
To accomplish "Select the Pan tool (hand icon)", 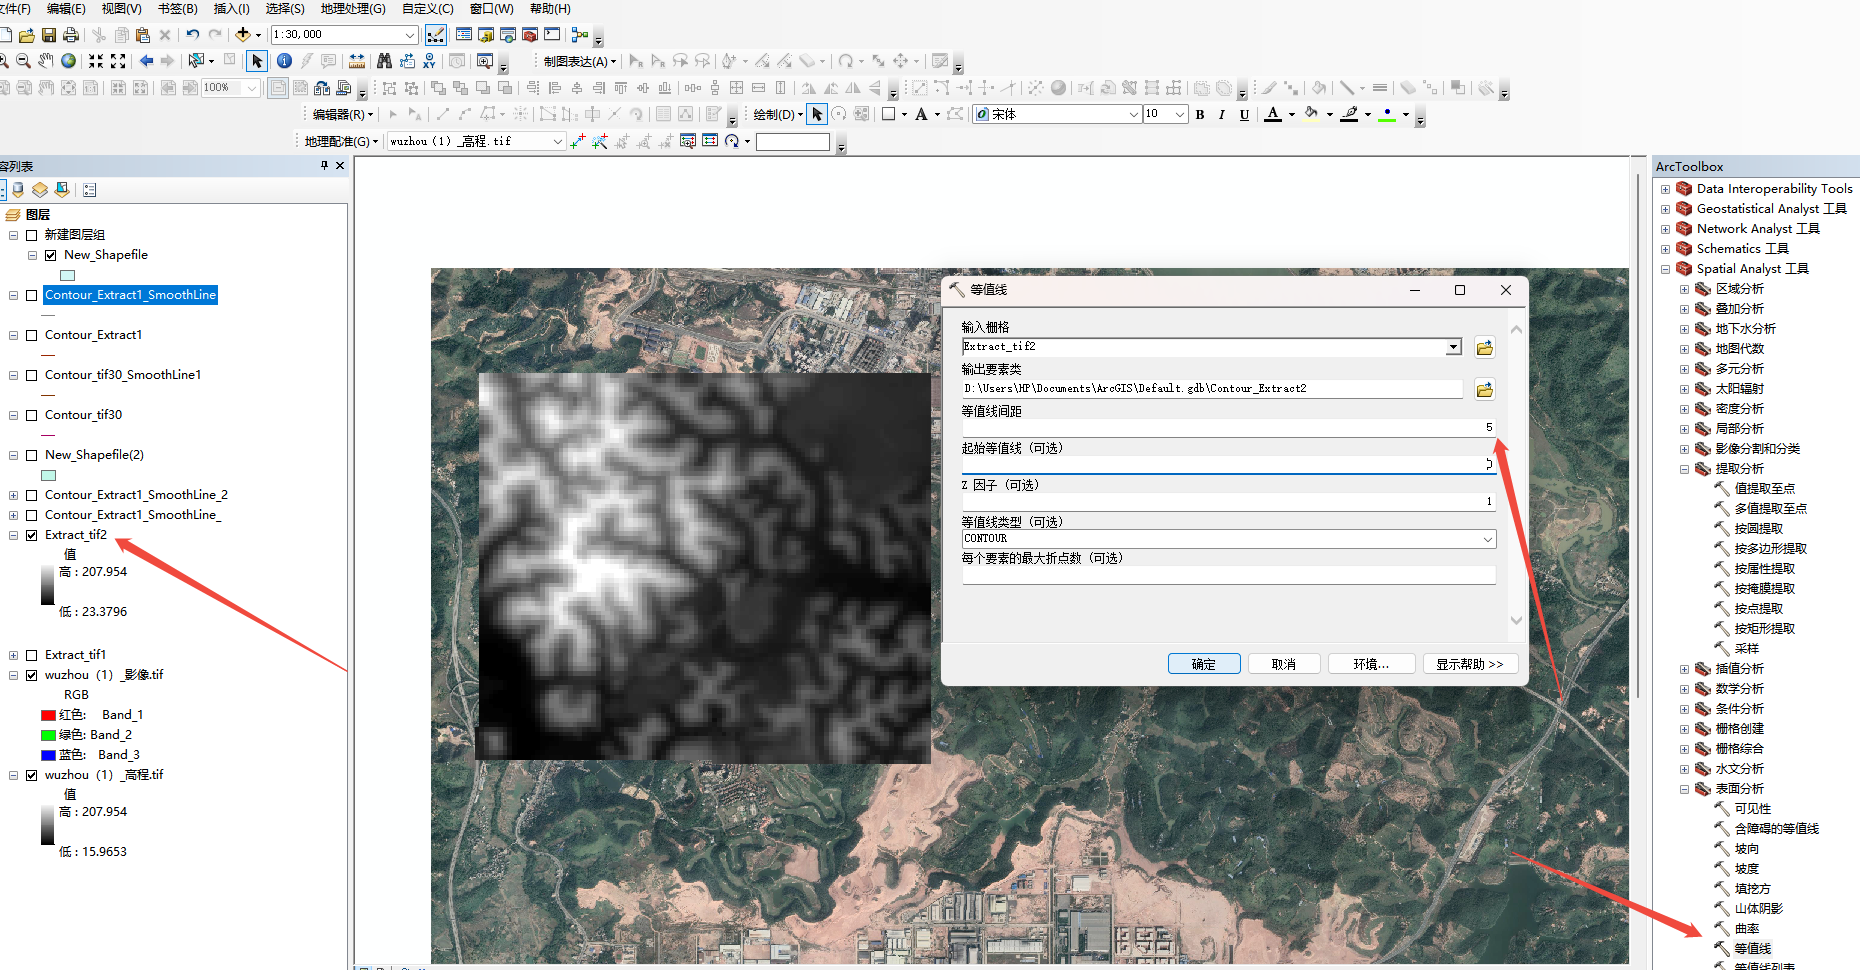I will point(45,61).
